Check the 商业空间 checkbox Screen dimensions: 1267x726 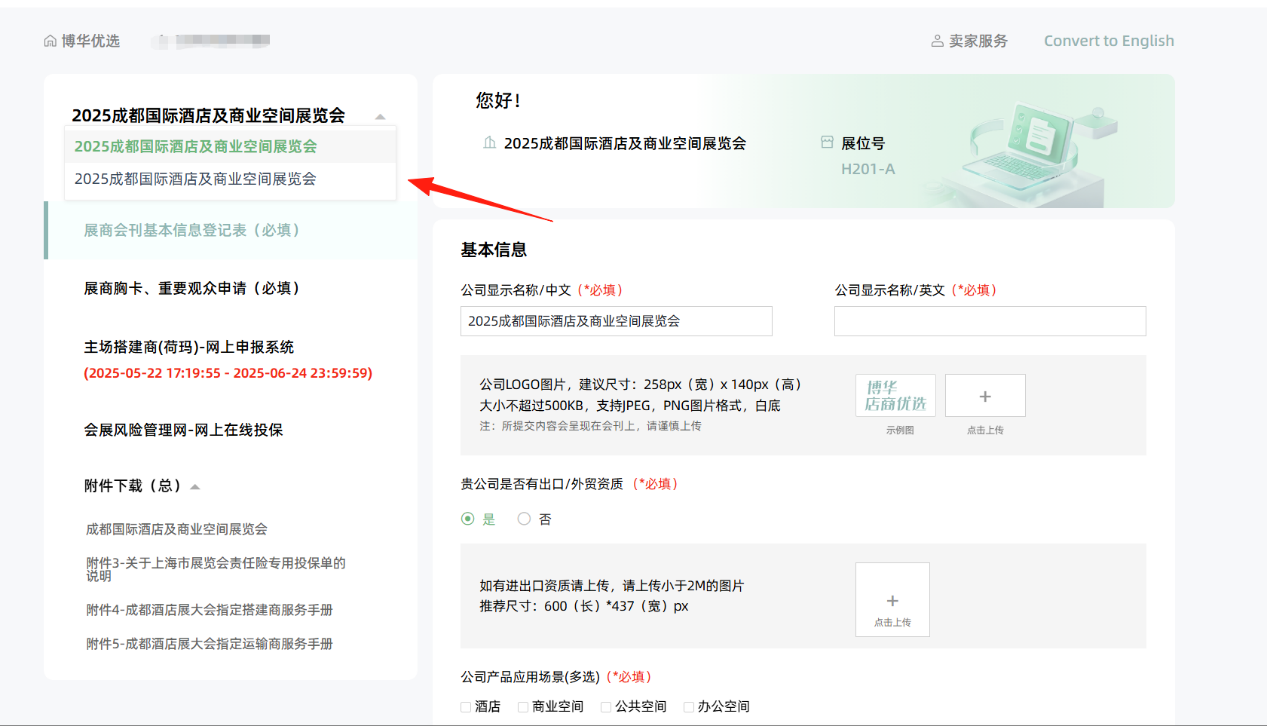[523, 707]
